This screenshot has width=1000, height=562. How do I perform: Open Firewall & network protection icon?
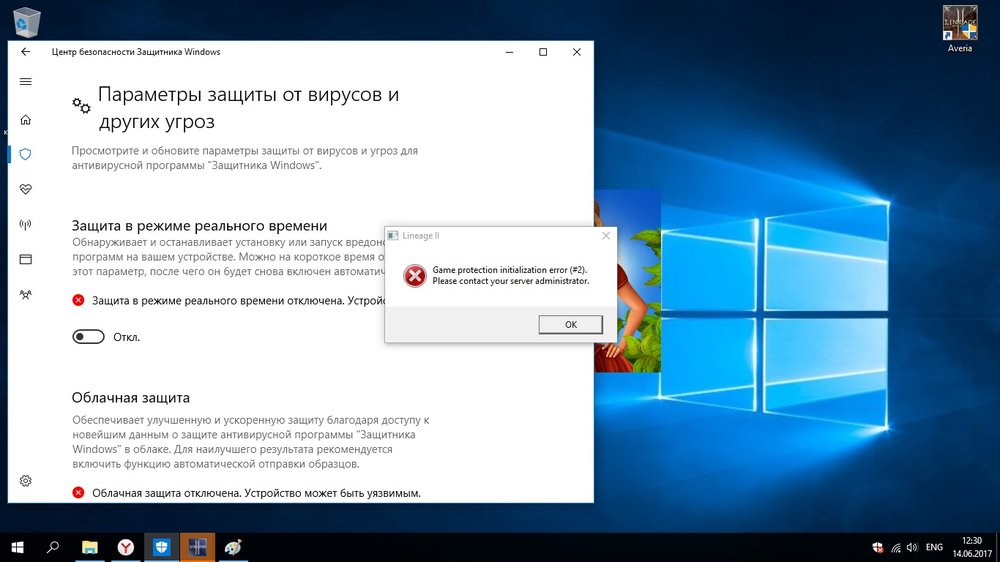pos(26,224)
